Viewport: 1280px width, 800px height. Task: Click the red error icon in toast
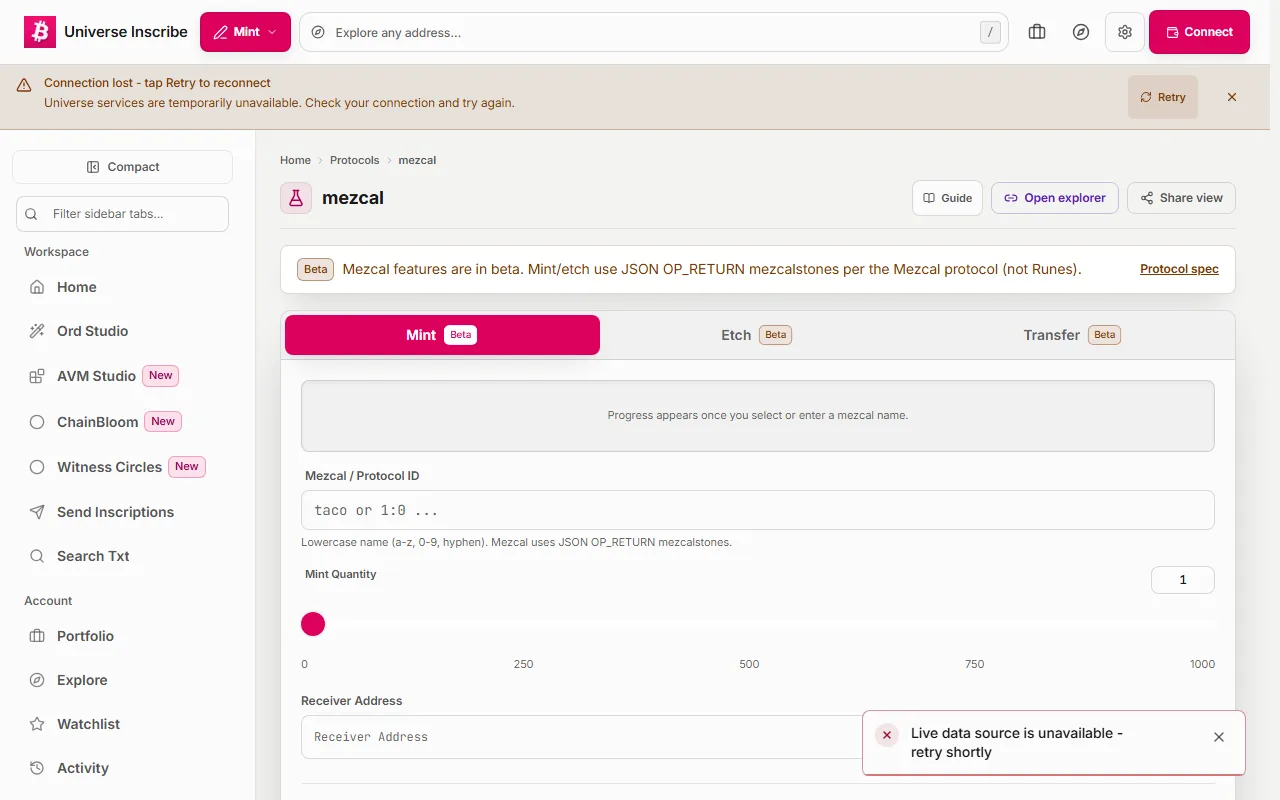point(887,735)
